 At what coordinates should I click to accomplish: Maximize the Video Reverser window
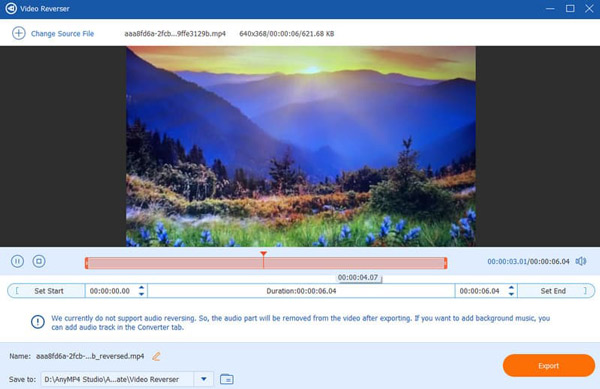tap(570, 8)
